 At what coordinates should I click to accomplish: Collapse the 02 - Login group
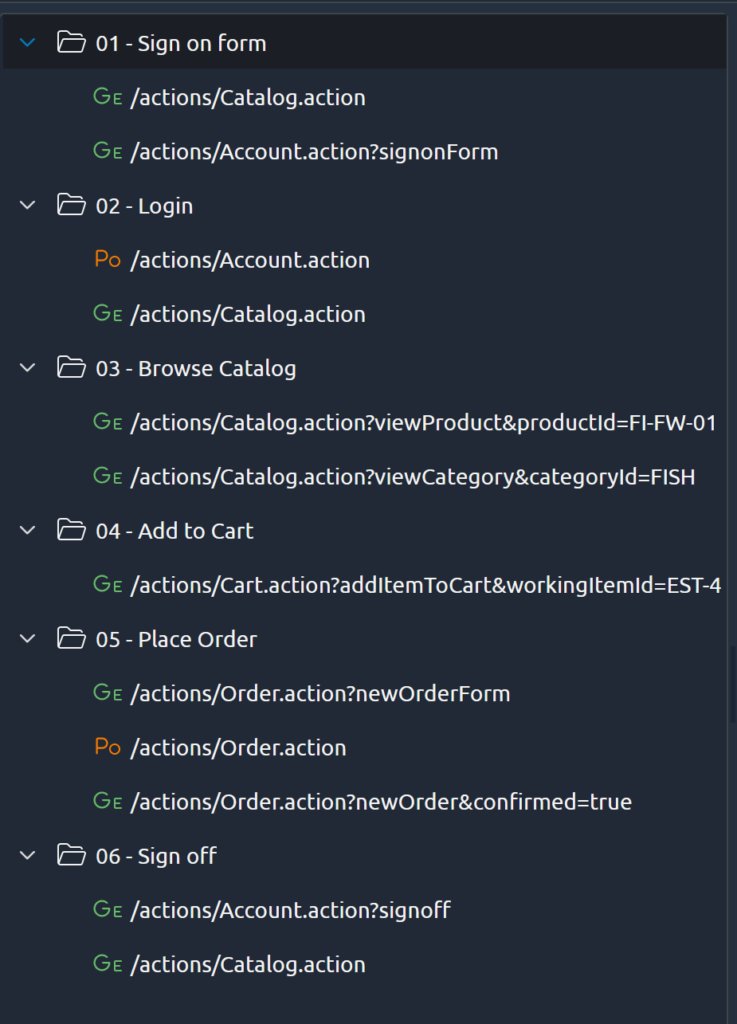[28, 206]
